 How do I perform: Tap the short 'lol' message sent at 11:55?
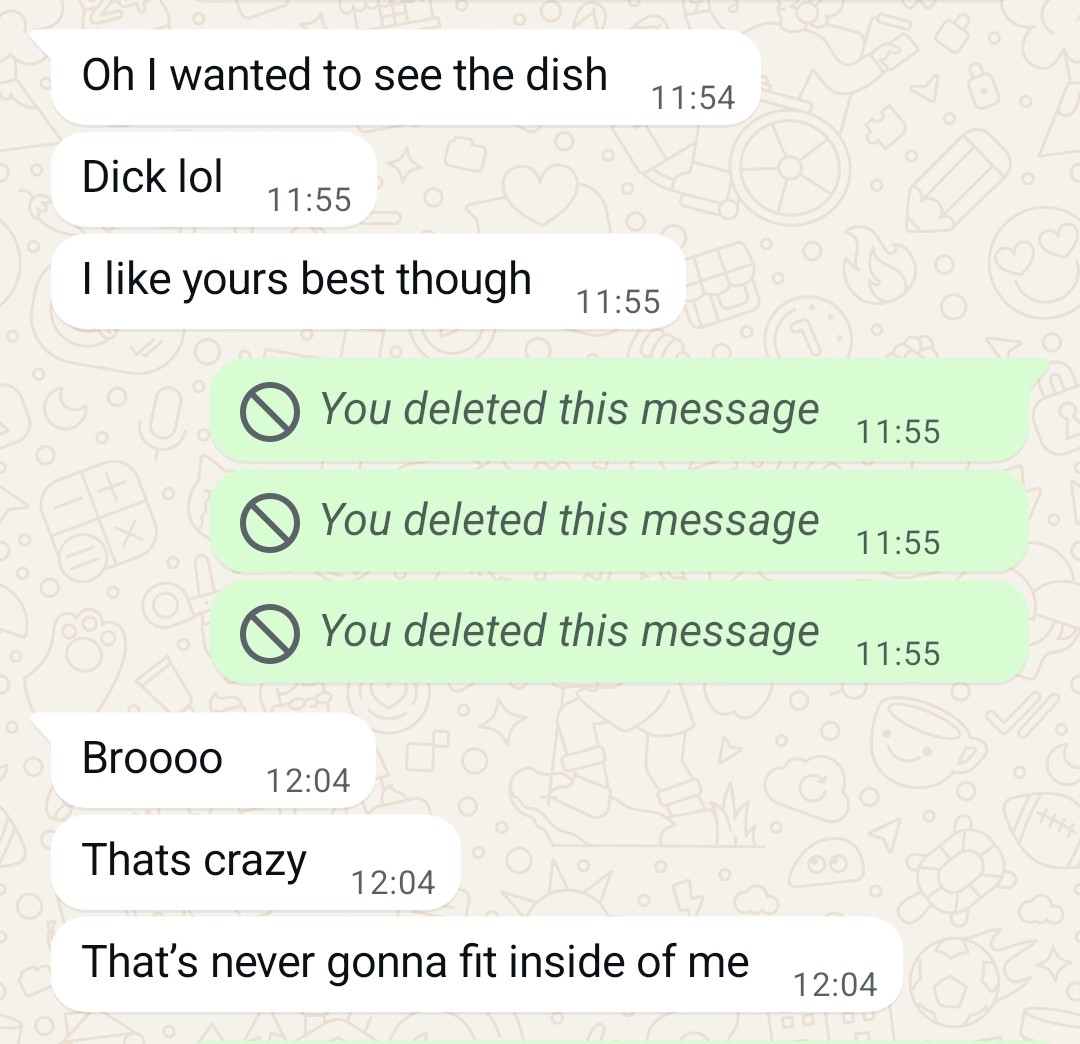tap(214, 179)
